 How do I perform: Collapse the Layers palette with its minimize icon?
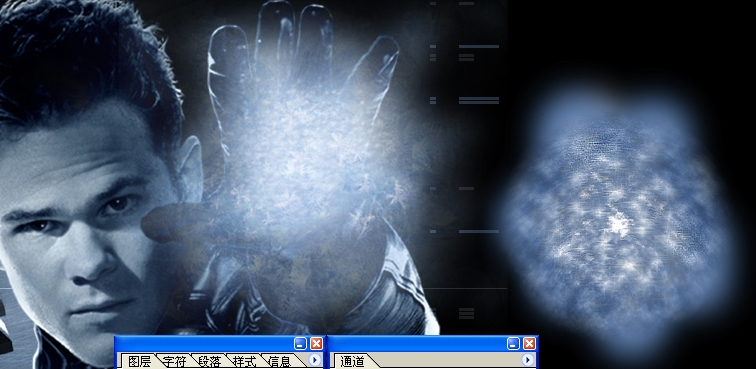pyautogui.click(x=300, y=343)
